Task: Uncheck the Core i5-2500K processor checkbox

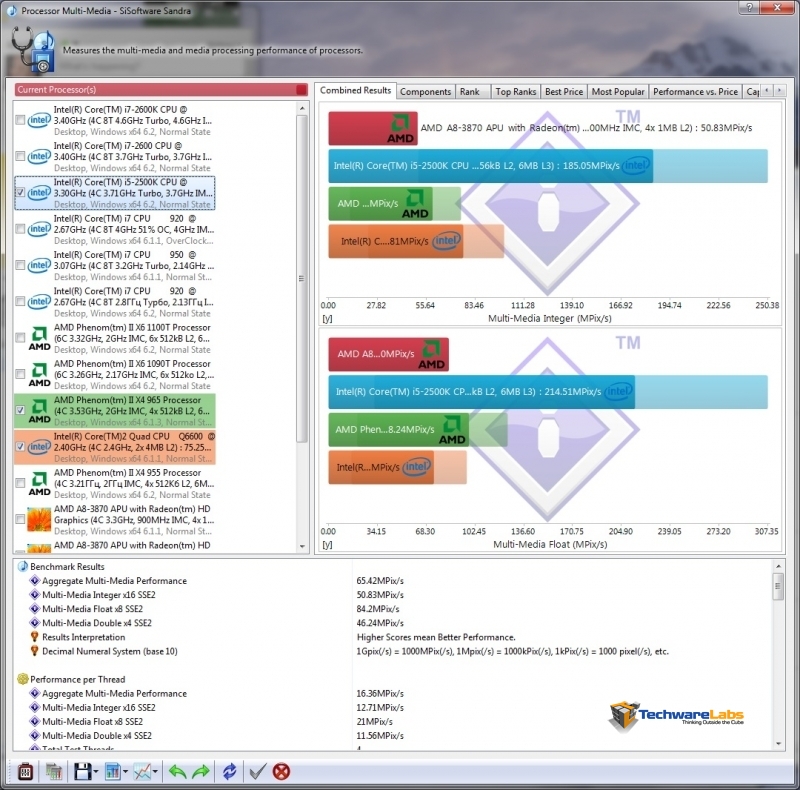Action: pyautogui.click(x=20, y=193)
